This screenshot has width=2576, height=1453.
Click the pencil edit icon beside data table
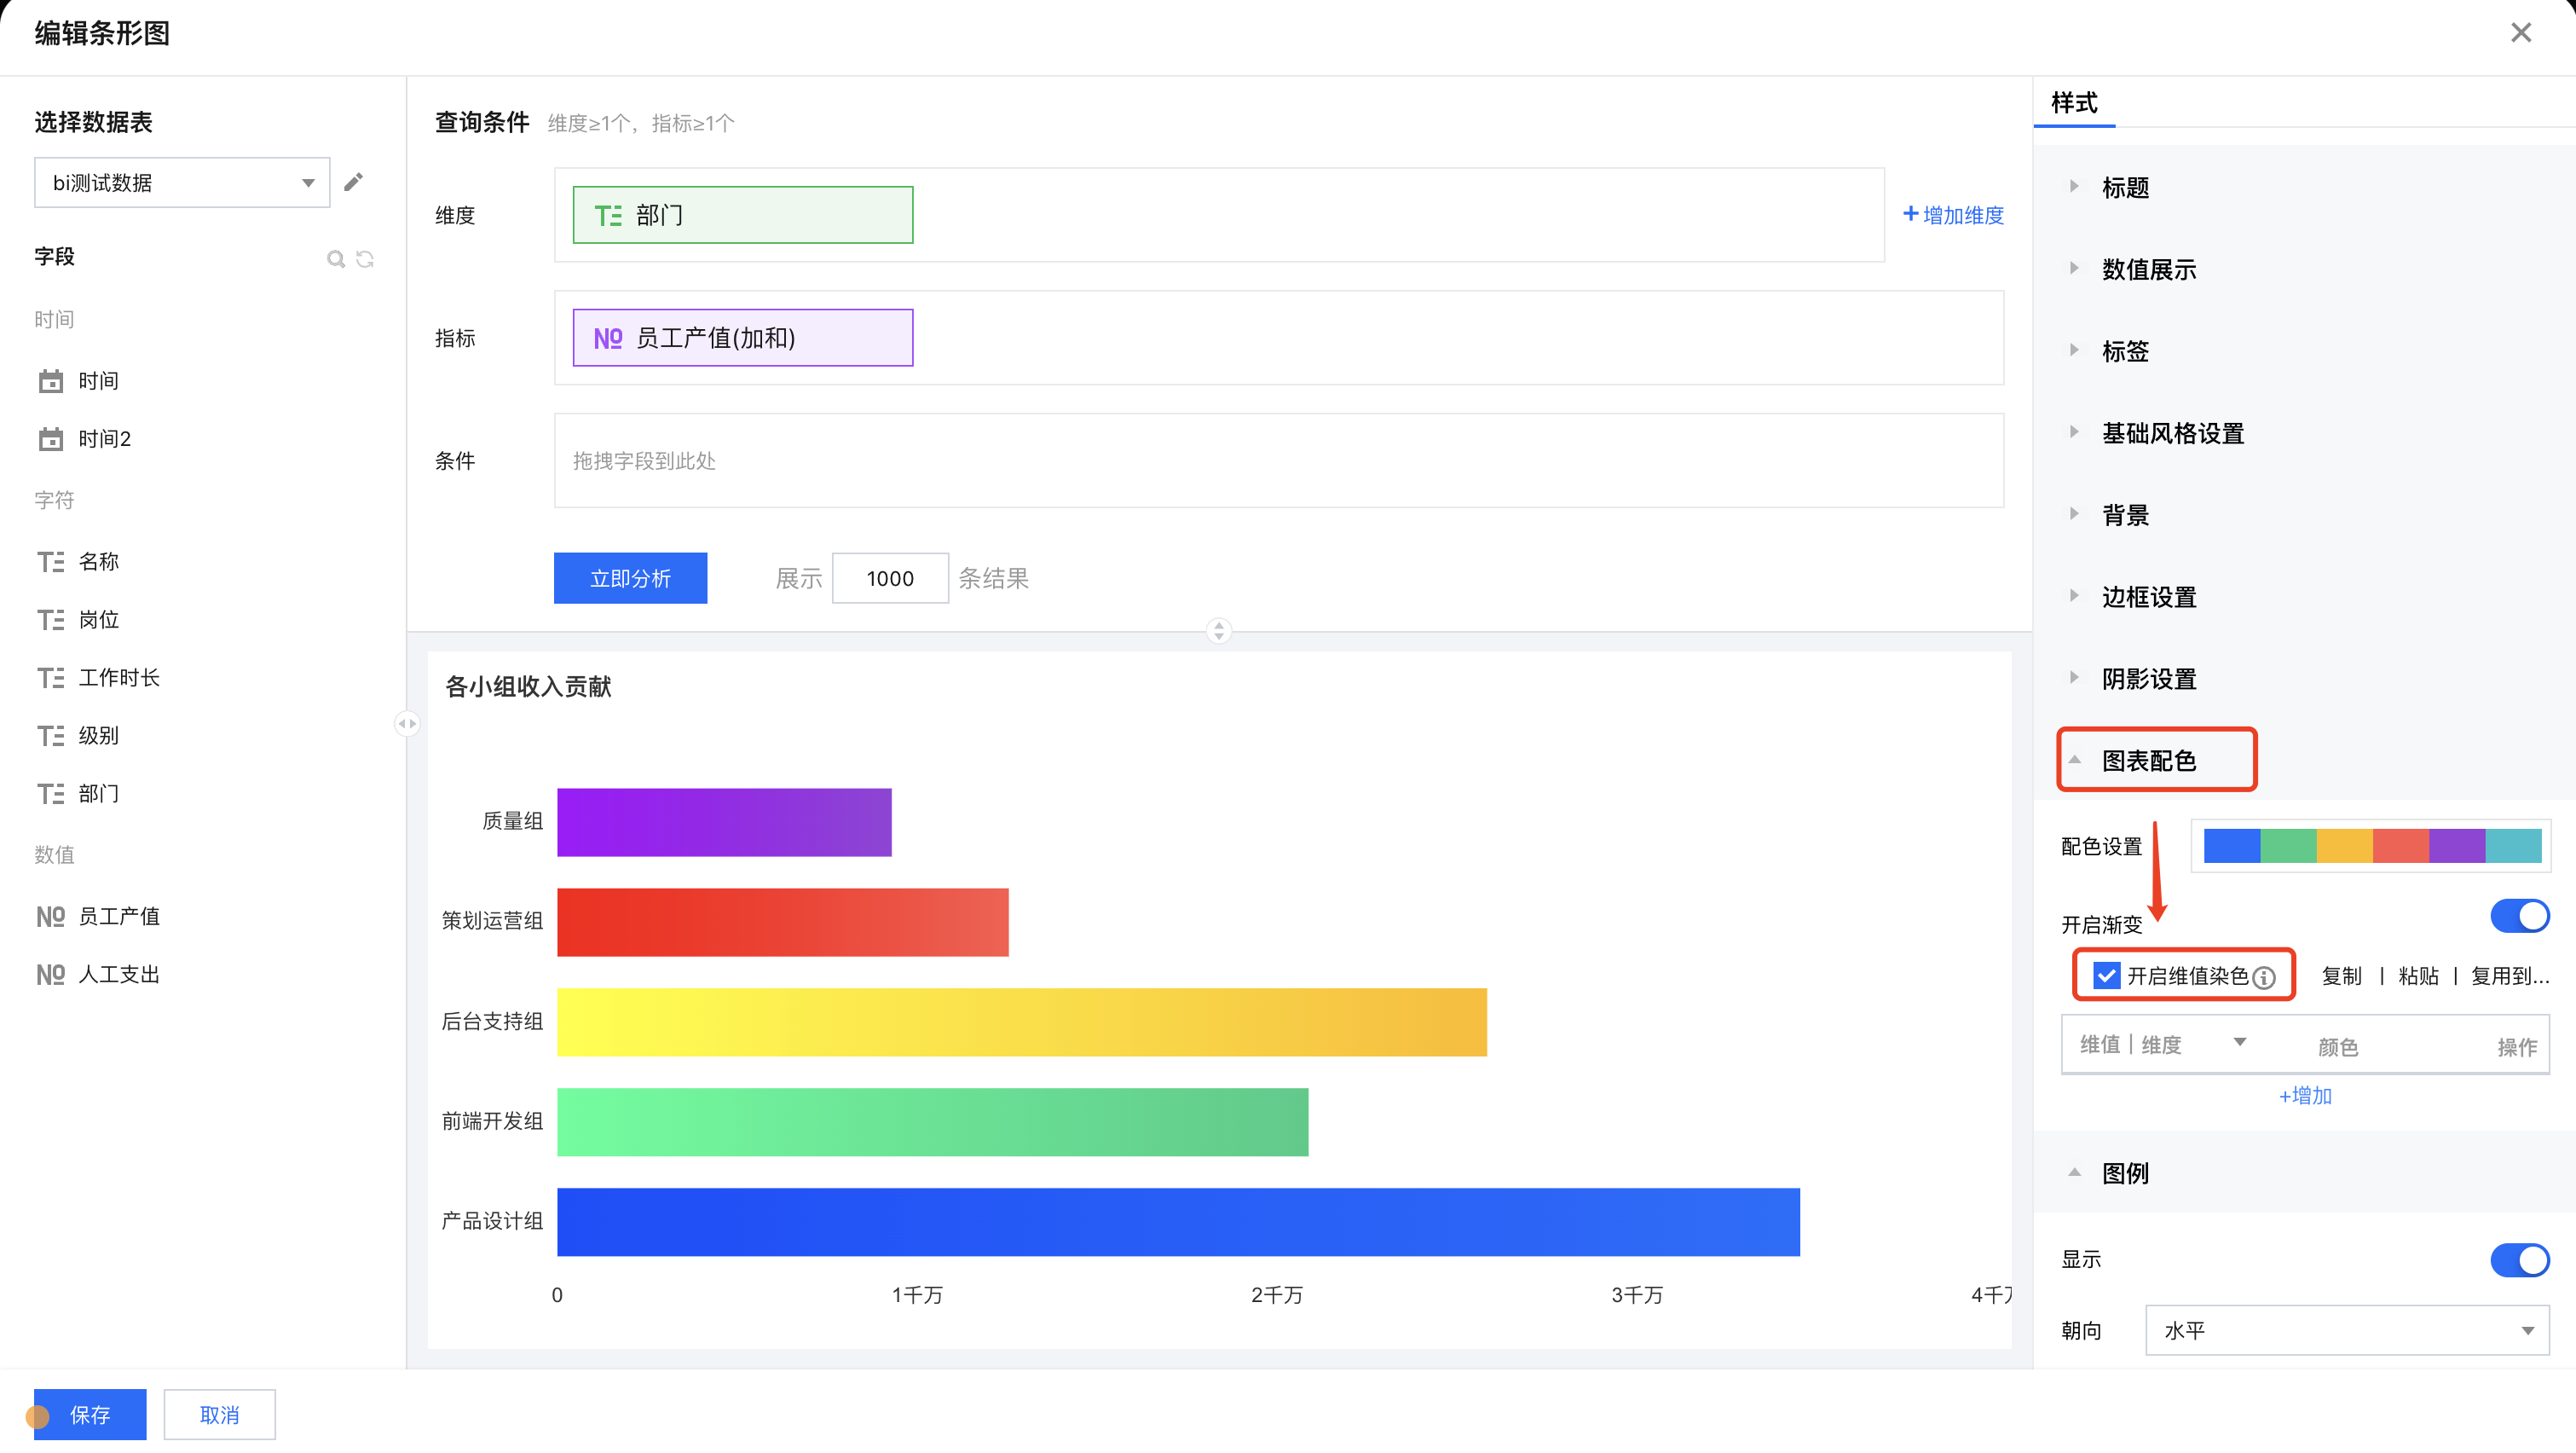353,182
